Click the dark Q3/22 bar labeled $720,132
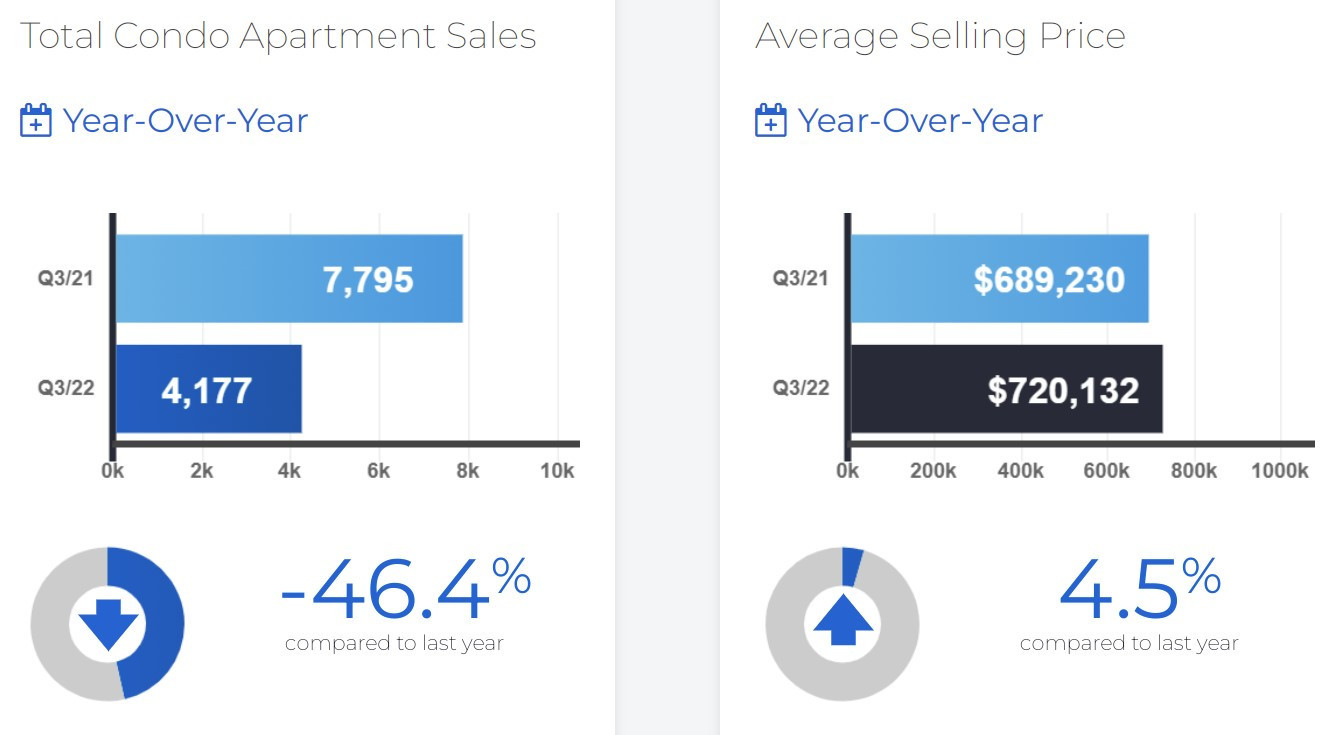Screen dimensions: 1344x735 pyautogui.click(x=1006, y=389)
